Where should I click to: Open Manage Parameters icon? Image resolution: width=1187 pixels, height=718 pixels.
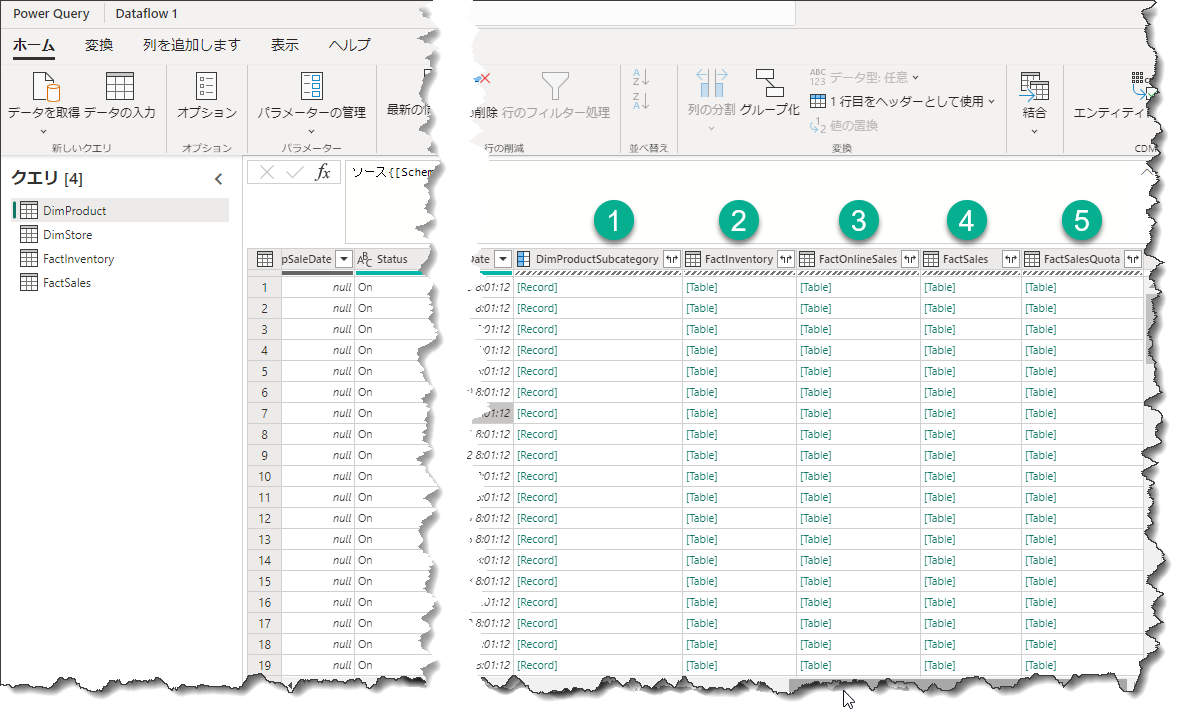[311, 86]
